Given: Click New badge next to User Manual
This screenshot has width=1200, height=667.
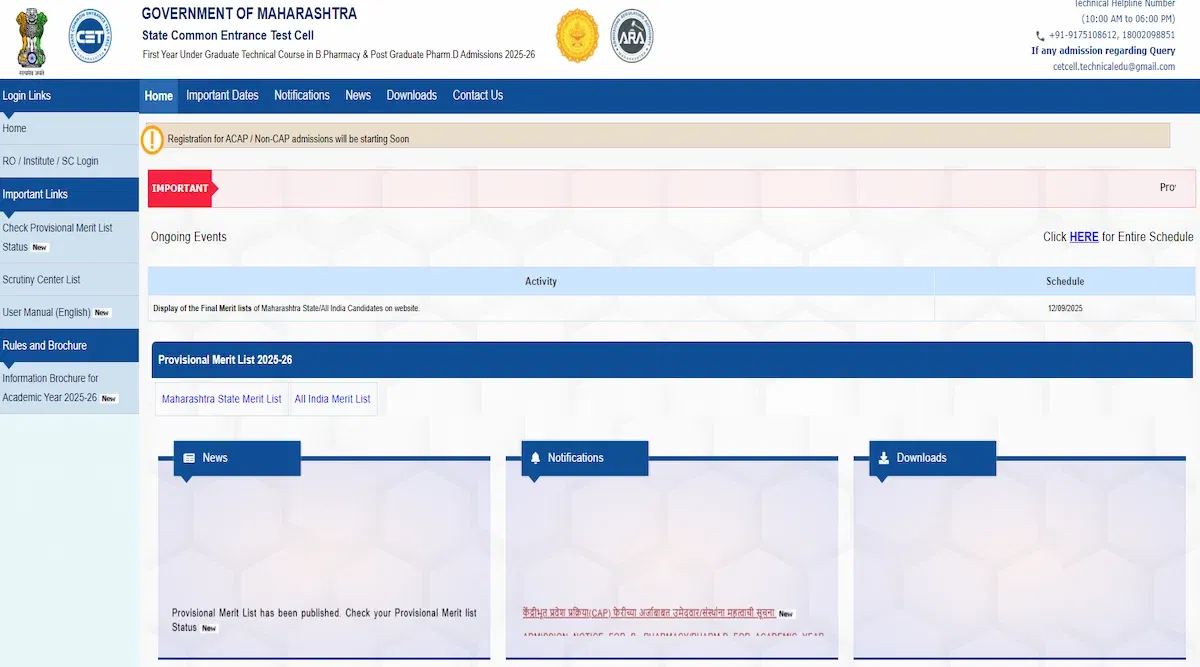Looking at the screenshot, I should click(x=102, y=313).
